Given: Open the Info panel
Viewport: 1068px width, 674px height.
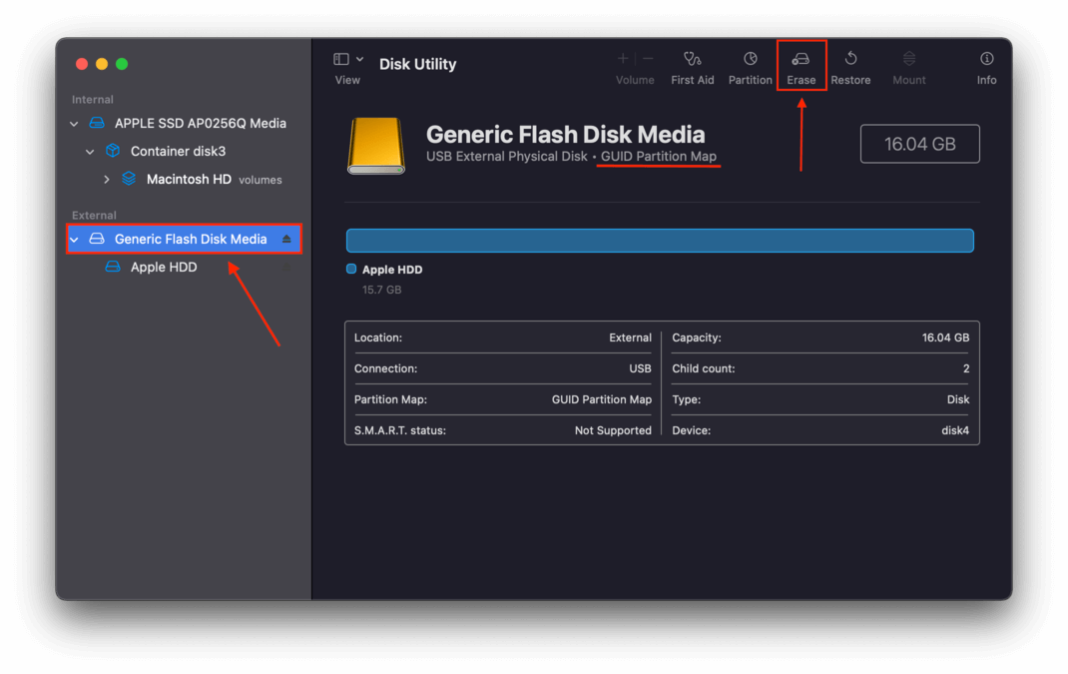Looking at the screenshot, I should (x=986, y=65).
